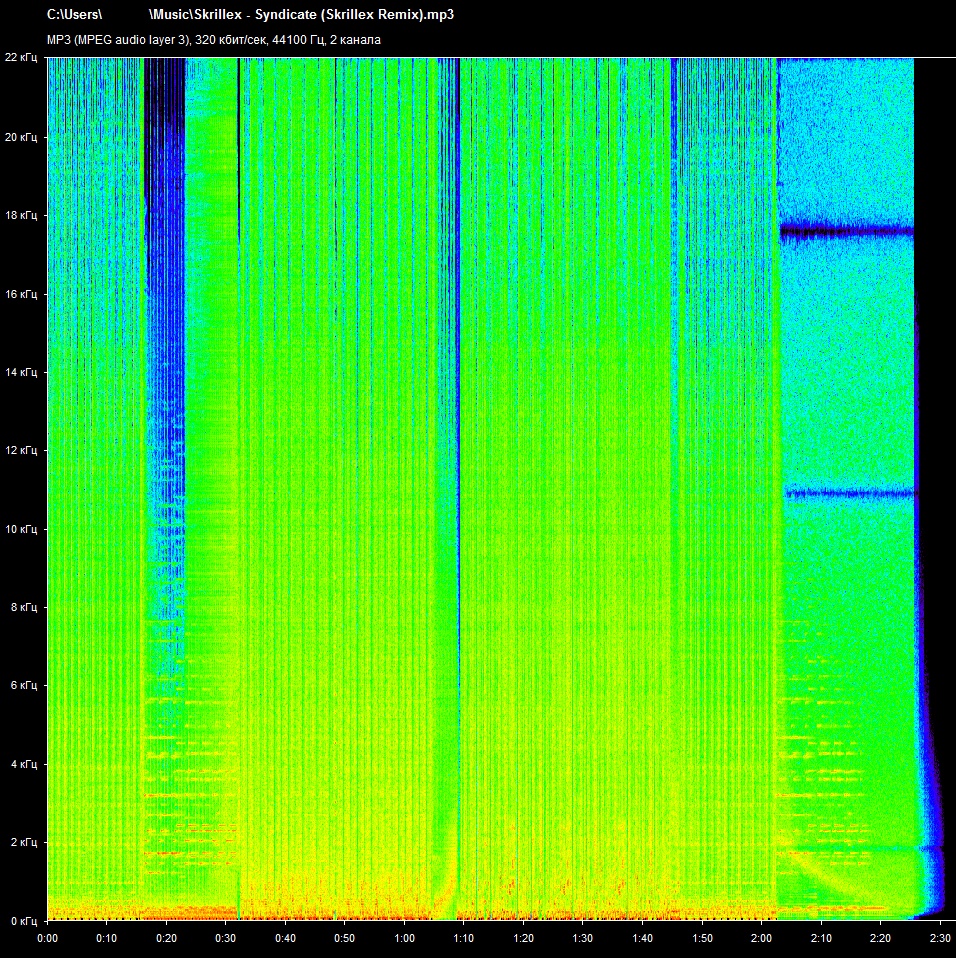Click the dark horizontal notch band below 18 кГц
The height and width of the screenshot is (958, 956).
(847, 232)
